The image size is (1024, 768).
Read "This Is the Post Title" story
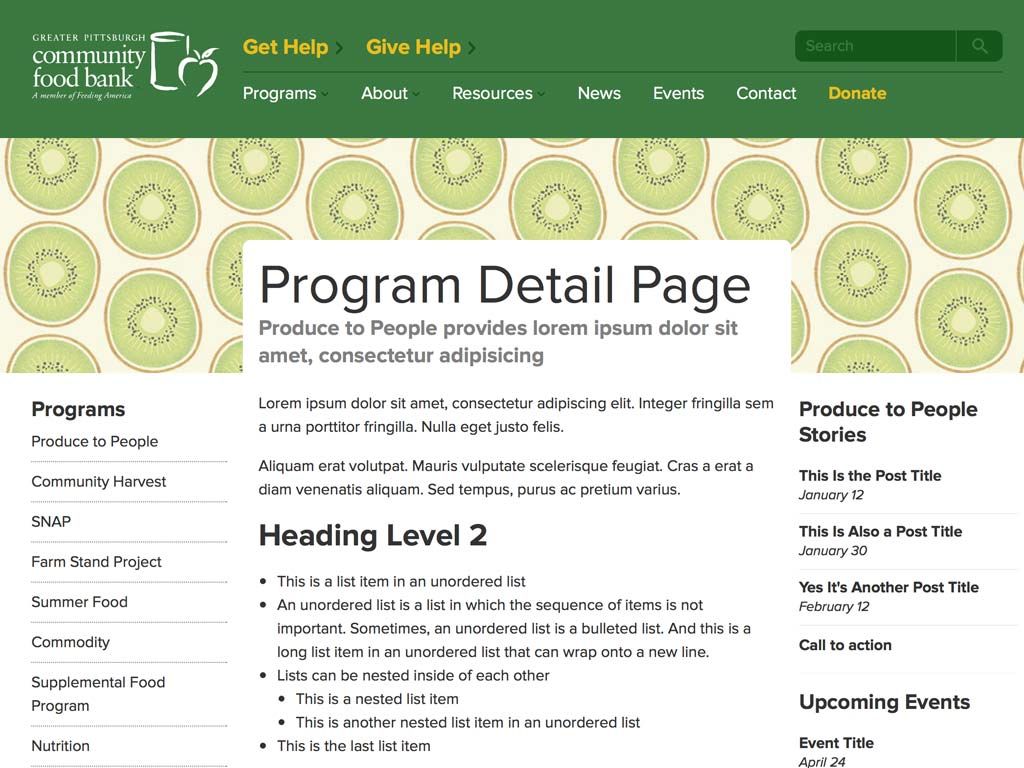point(870,476)
